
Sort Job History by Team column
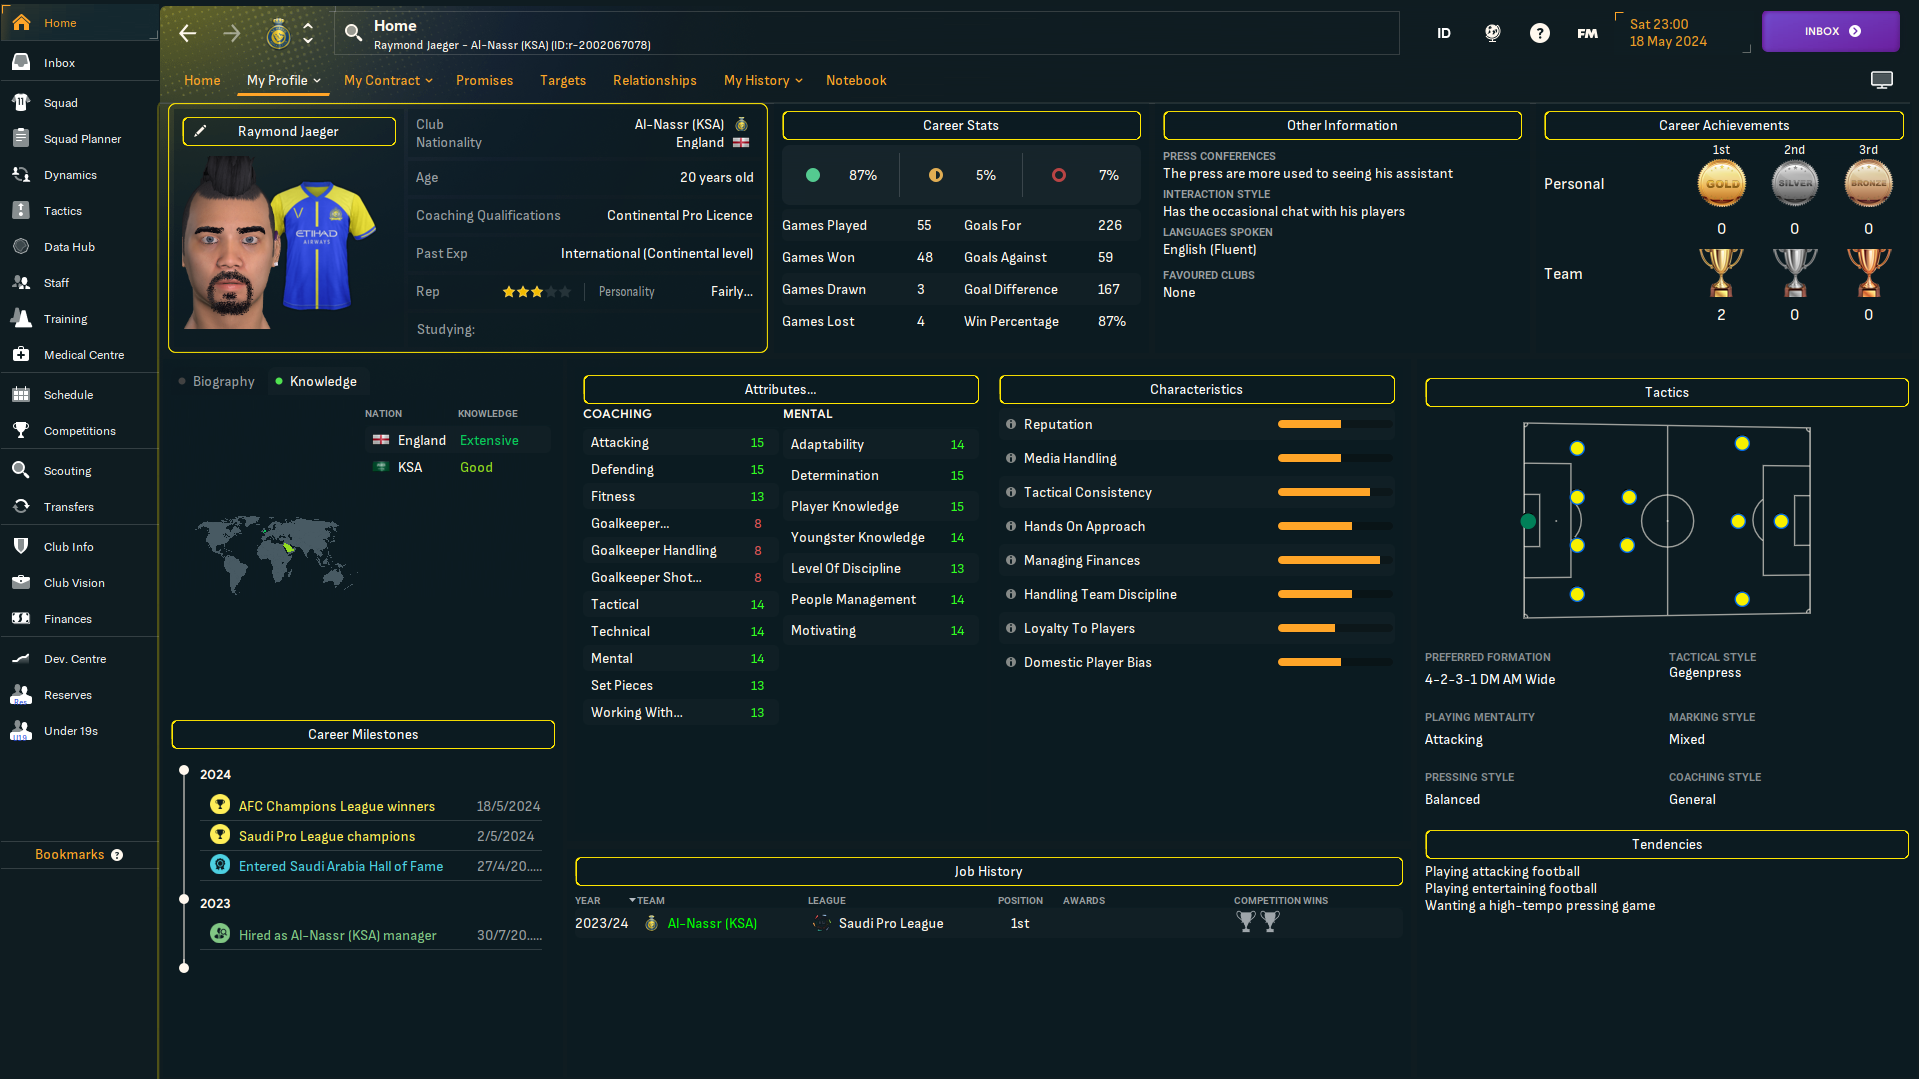pos(650,900)
